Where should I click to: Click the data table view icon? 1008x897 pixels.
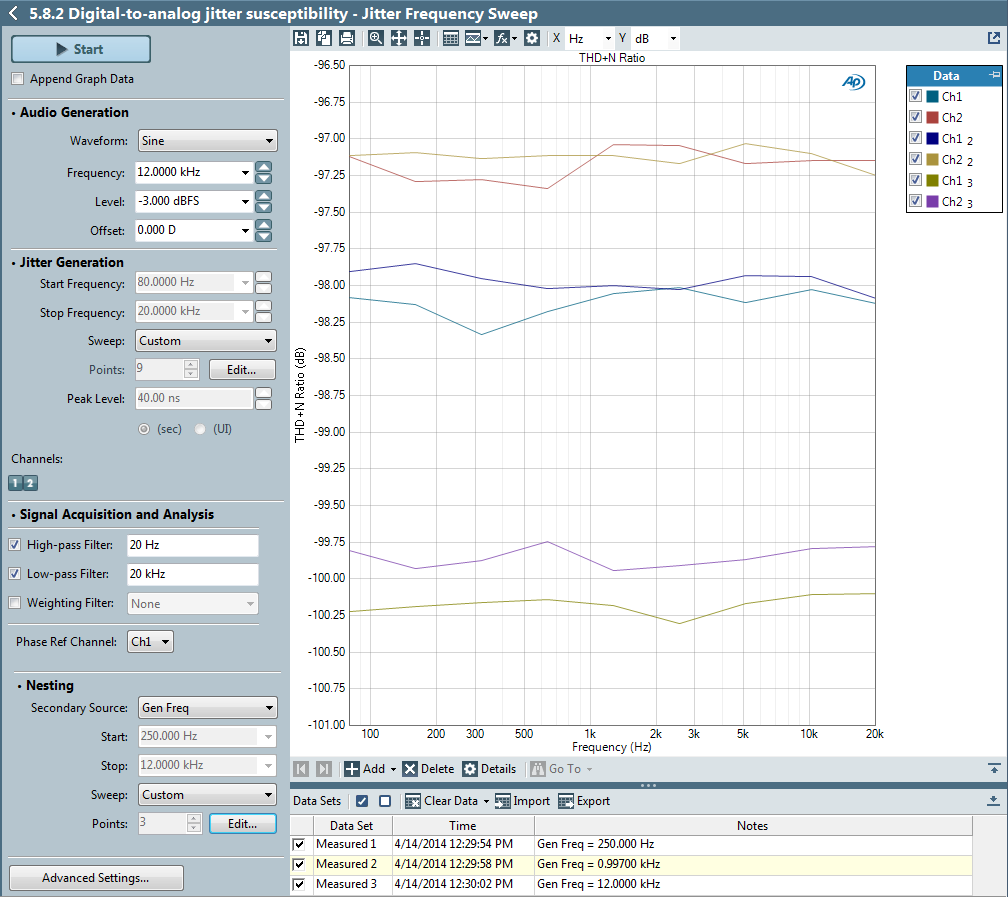[x=450, y=38]
